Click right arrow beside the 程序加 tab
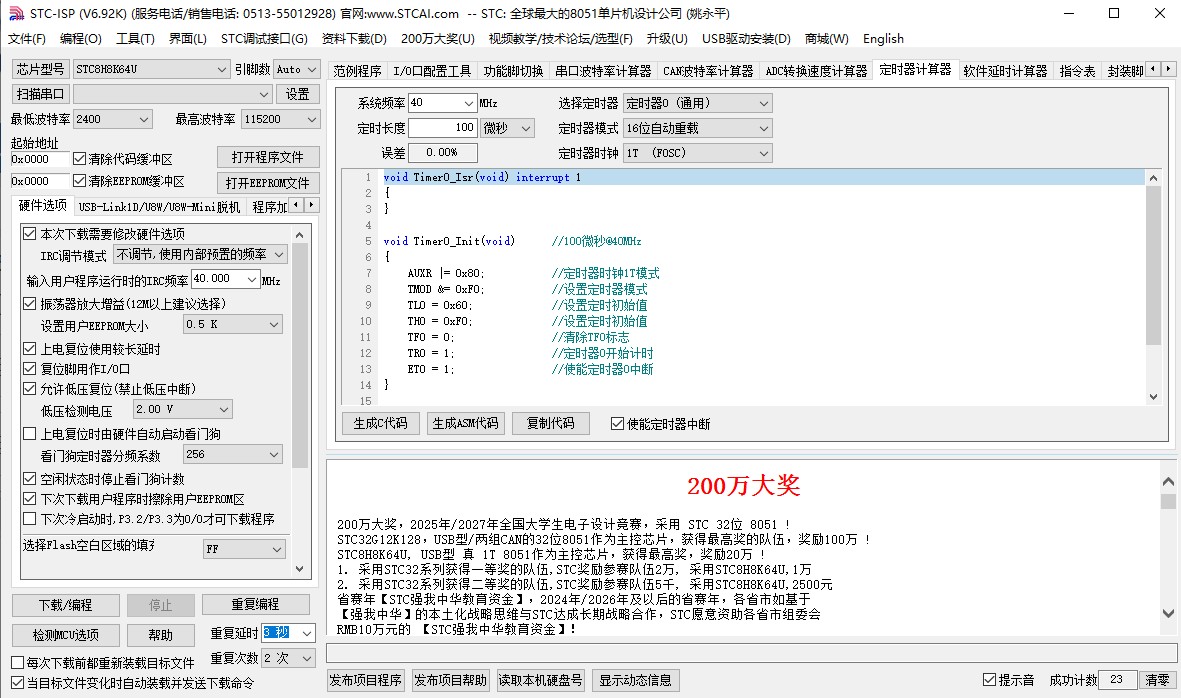 (x=312, y=205)
